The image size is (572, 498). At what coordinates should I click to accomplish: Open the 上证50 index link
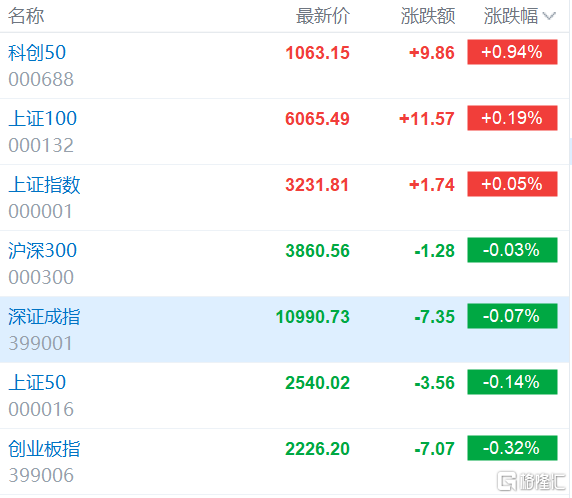37,383
